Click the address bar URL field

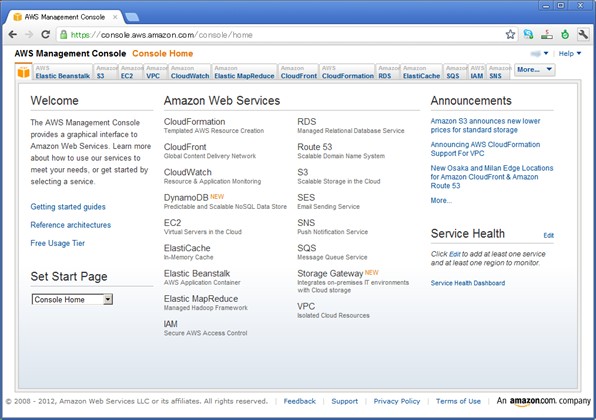(281, 35)
